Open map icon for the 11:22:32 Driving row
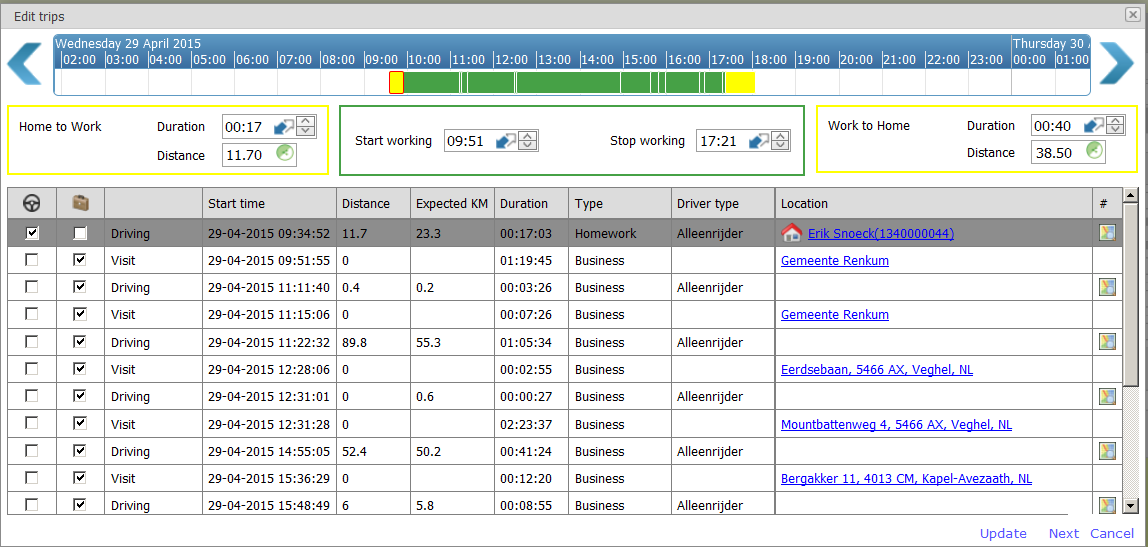The width and height of the screenshot is (1148, 547). pos(1105,342)
